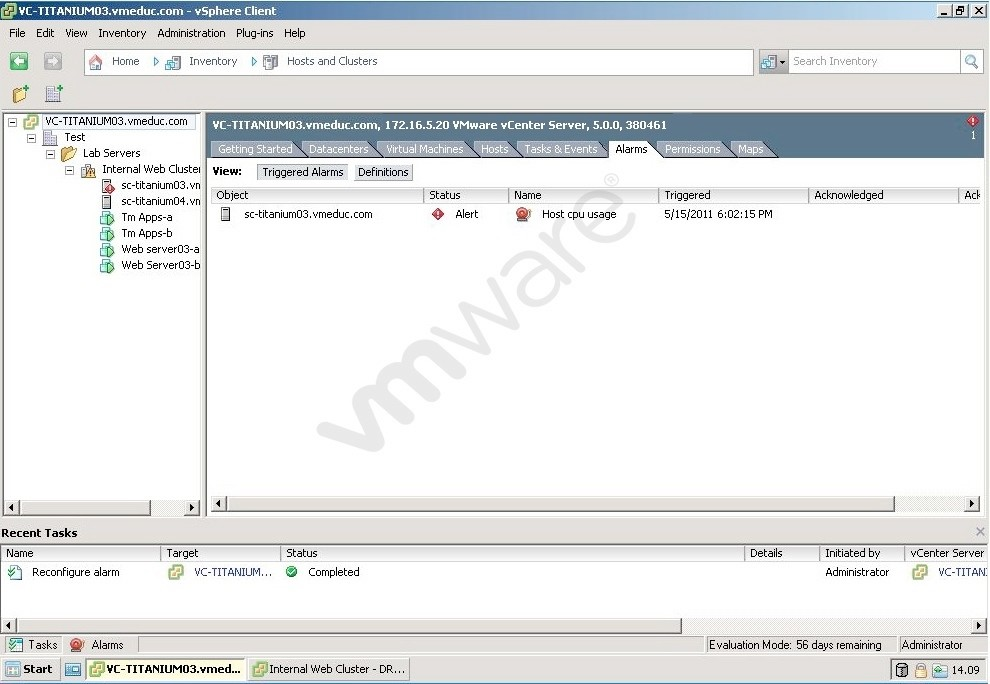The height and width of the screenshot is (684, 990).
Task: Switch to the Tasks & Events tab
Action: point(561,149)
